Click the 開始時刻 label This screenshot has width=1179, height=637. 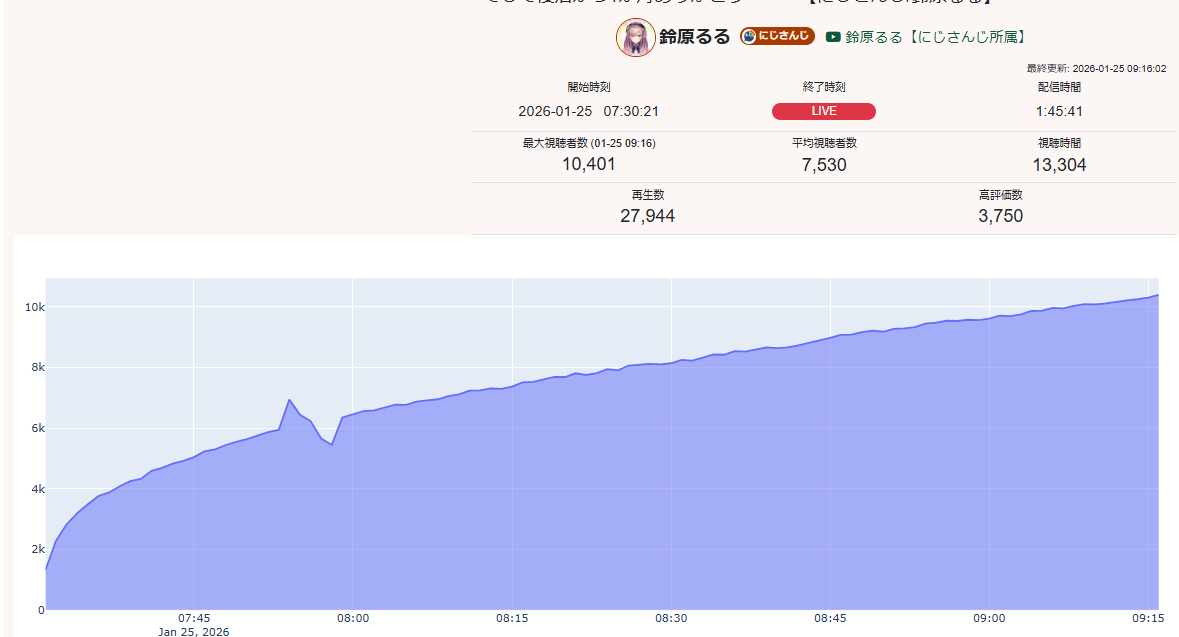click(x=589, y=87)
